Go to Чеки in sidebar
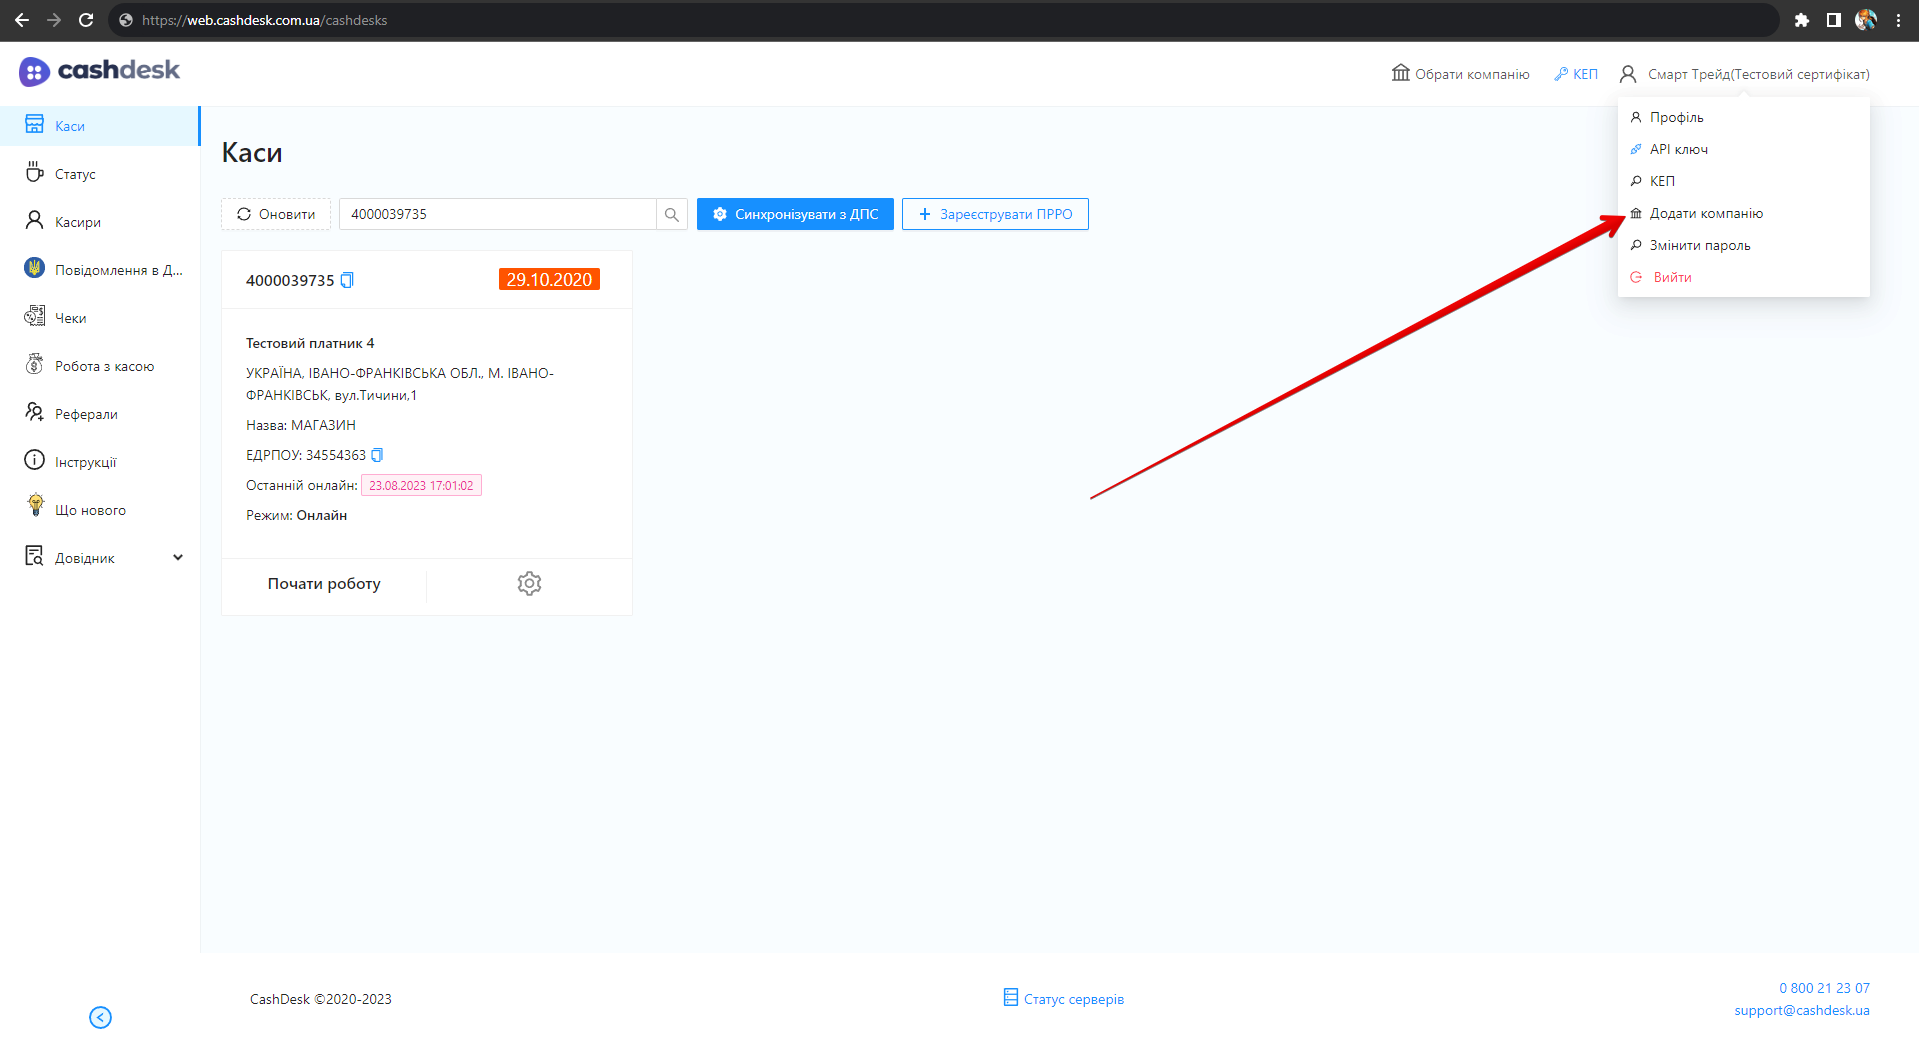Screen dimensions: 1919x1040 [x=70, y=318]
